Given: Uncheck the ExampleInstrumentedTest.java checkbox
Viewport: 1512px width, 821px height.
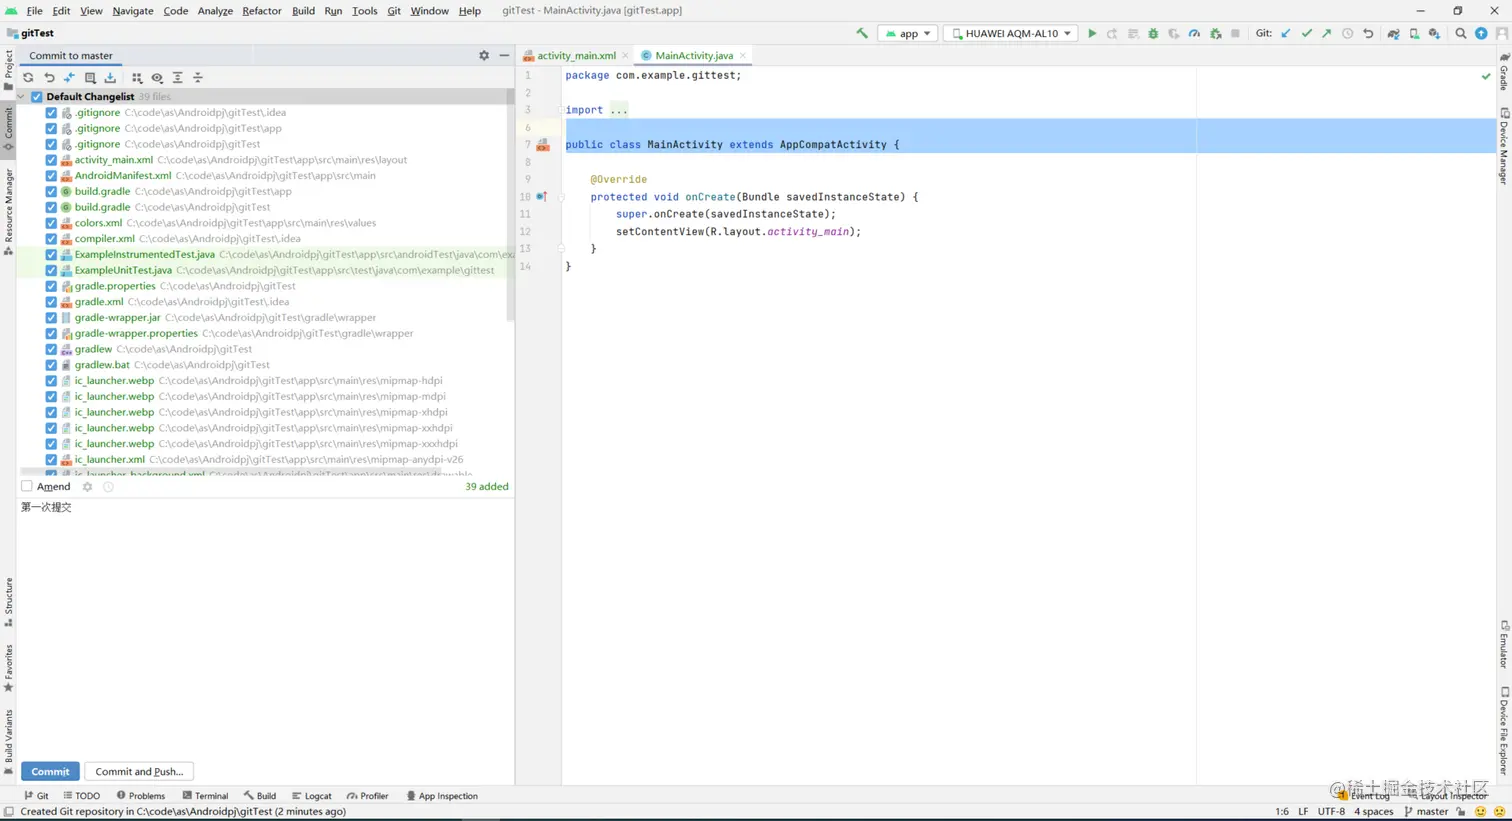Looking at the screenshot, I should 51,255.
